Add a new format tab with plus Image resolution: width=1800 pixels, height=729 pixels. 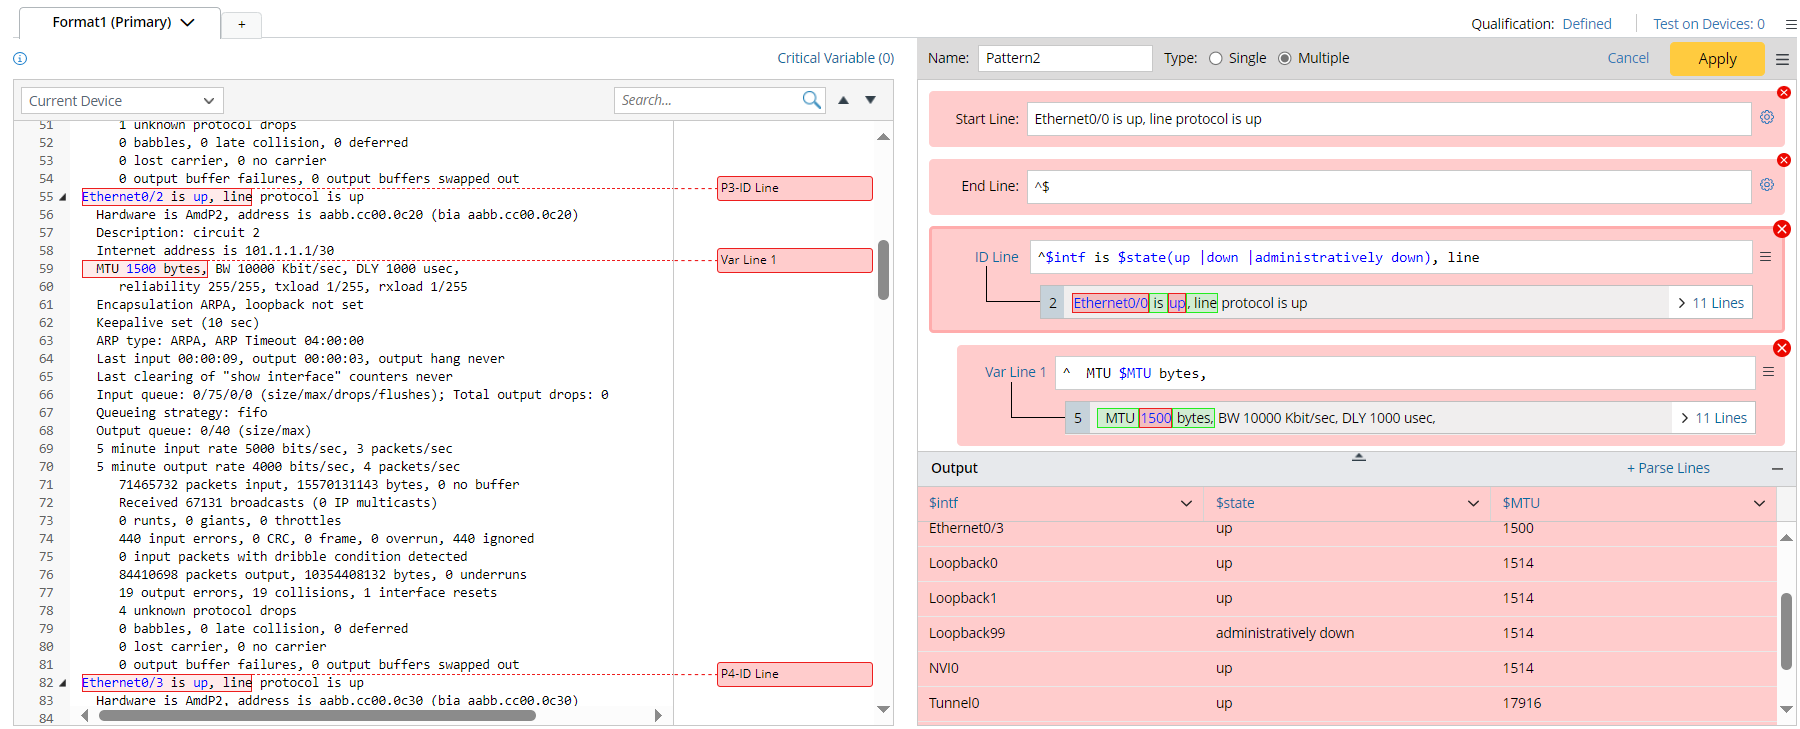click(241, 24)
